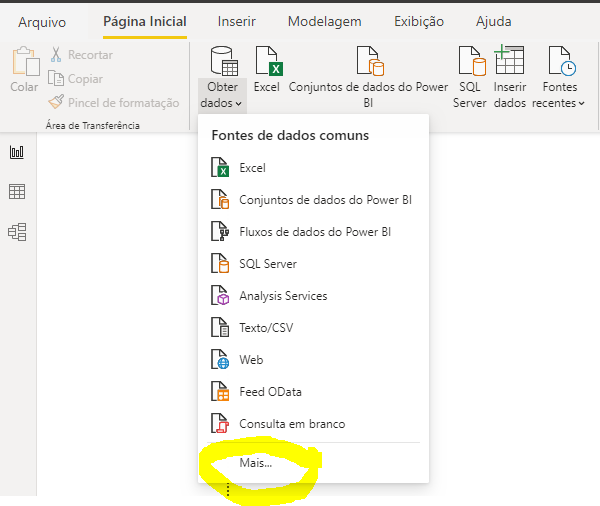Select Web data source
600x506 pixels.
[x=313, y=360]
